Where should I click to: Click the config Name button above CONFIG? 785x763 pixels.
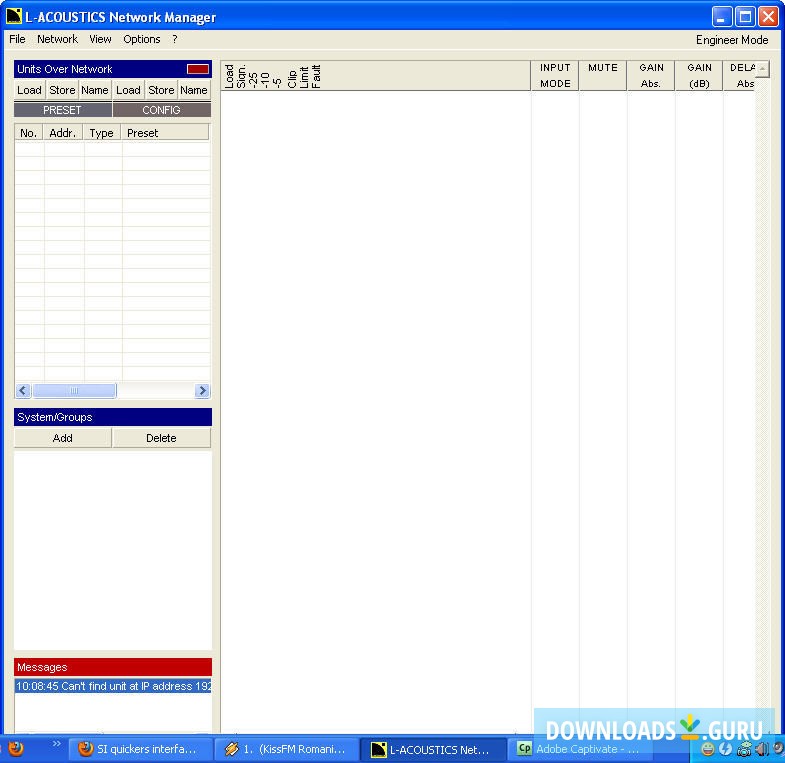coord(194,90)
